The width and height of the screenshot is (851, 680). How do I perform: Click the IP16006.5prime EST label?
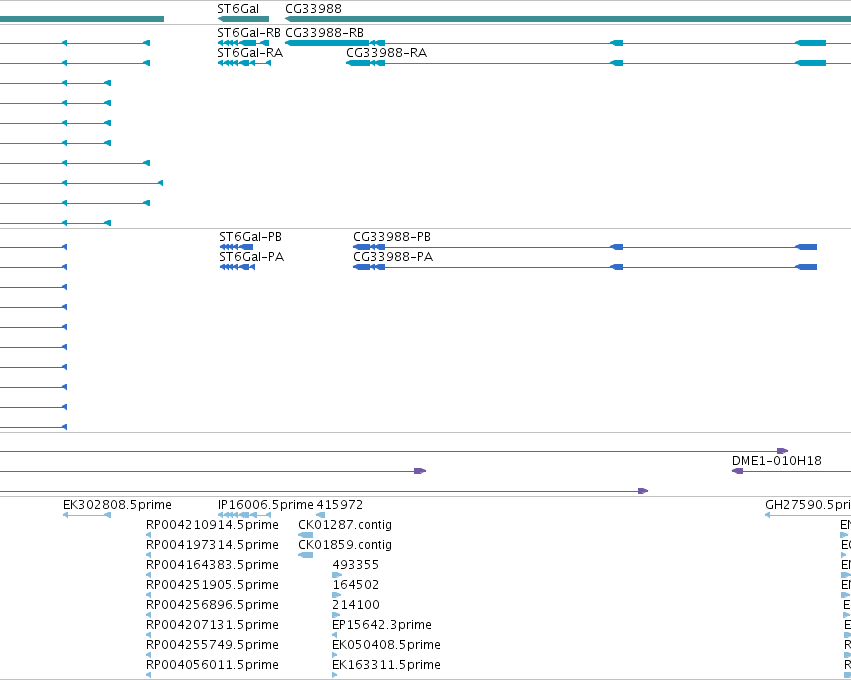265,505
